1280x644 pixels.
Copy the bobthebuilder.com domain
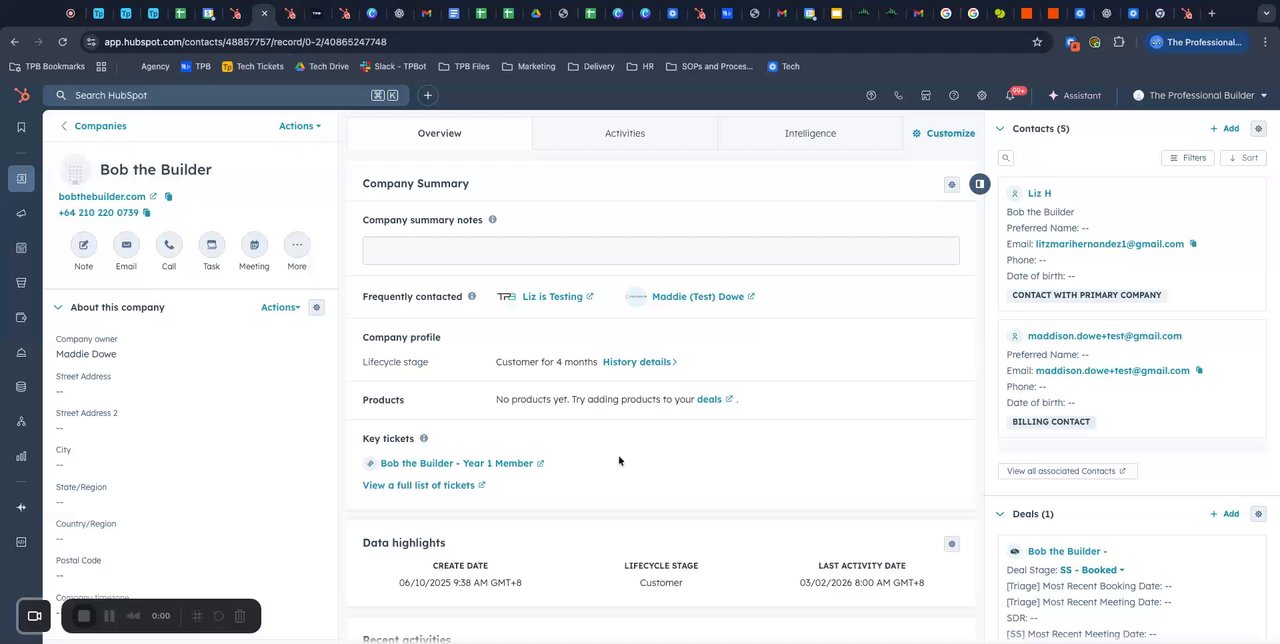(168, 197)
